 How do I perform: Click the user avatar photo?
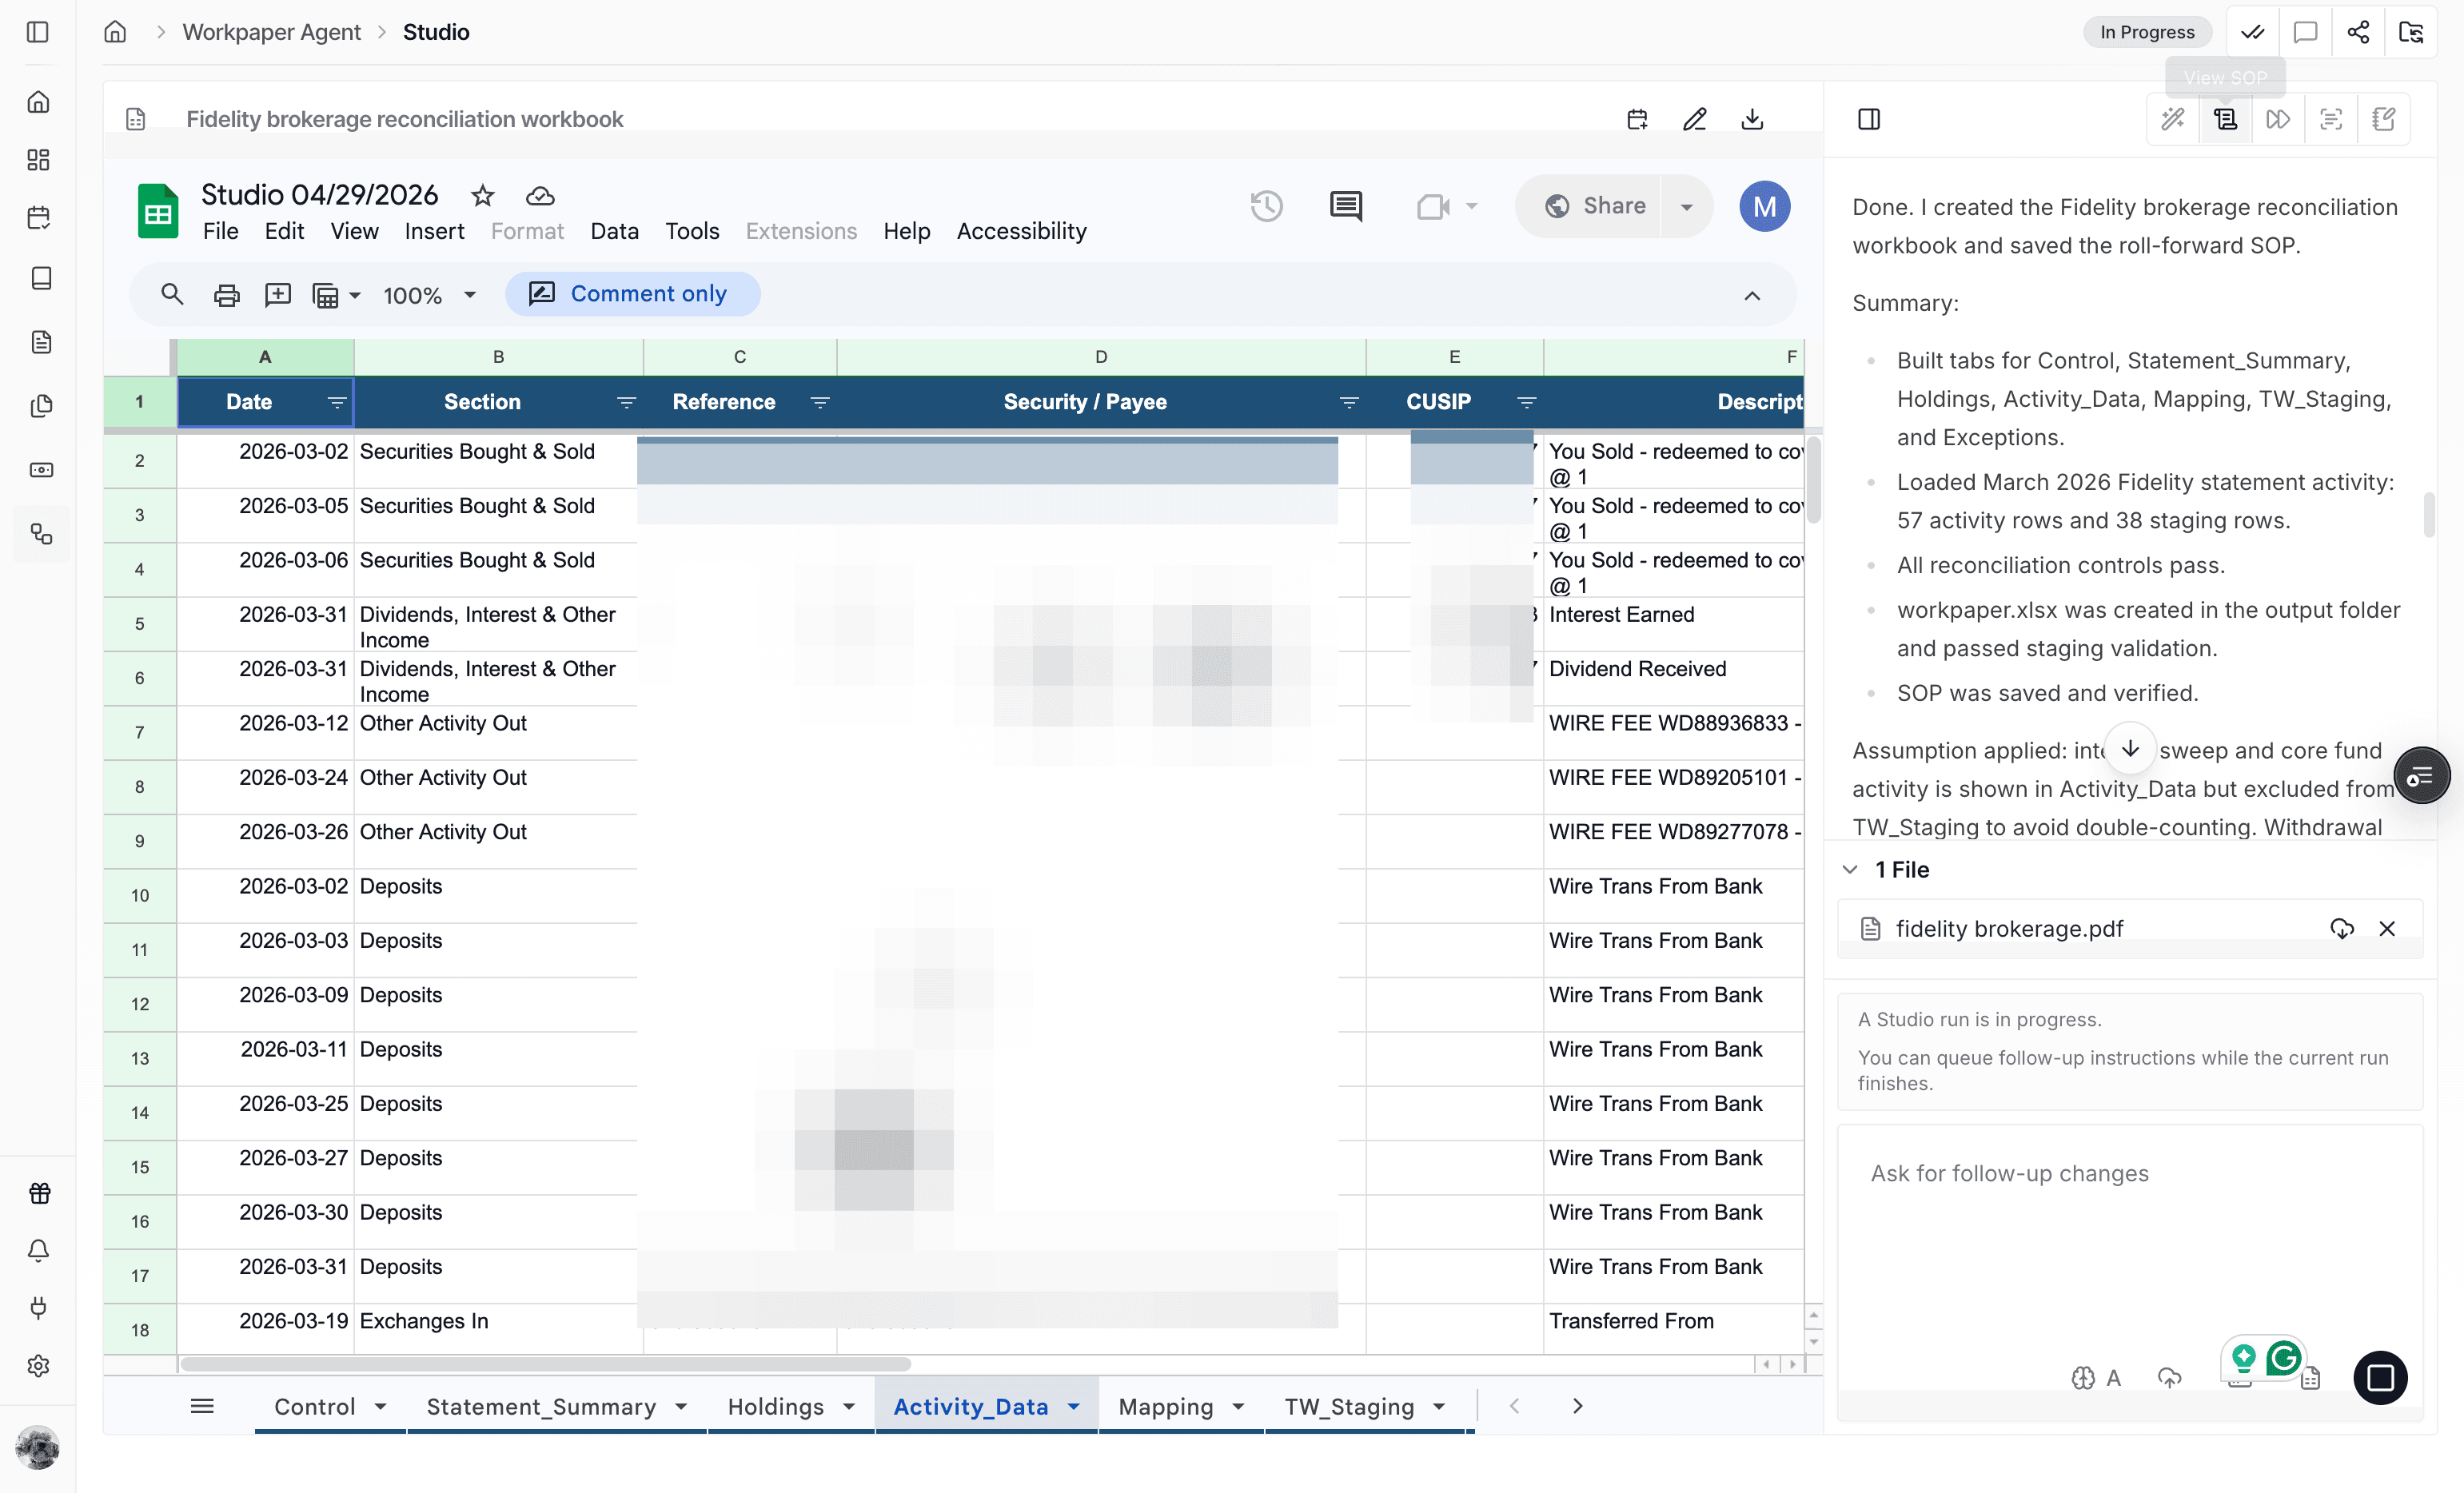38,1447
